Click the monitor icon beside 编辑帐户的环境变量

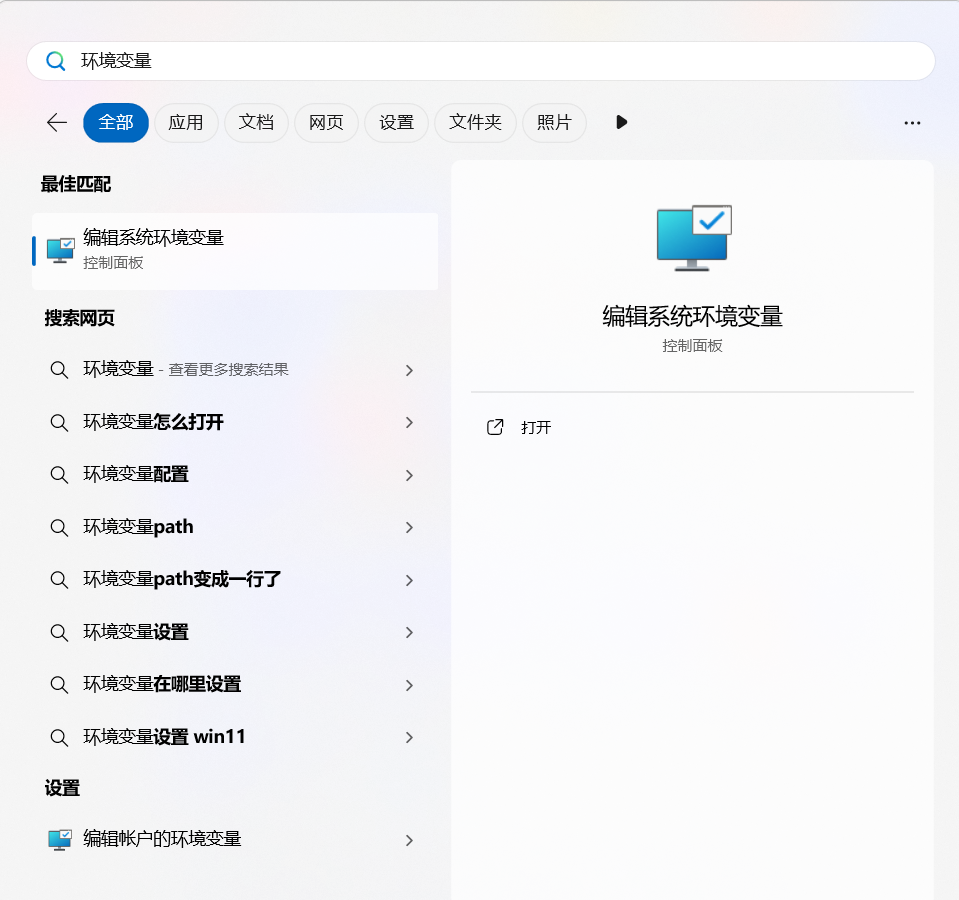[60, 839]
